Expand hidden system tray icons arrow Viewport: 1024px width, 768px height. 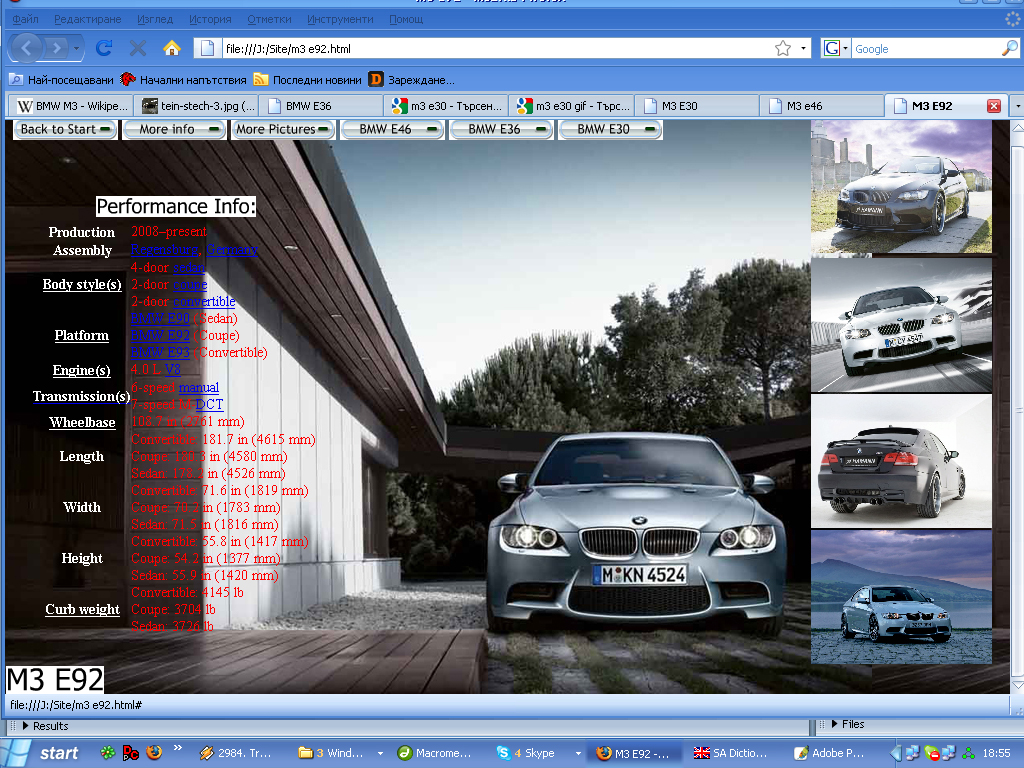pos(895,754)
